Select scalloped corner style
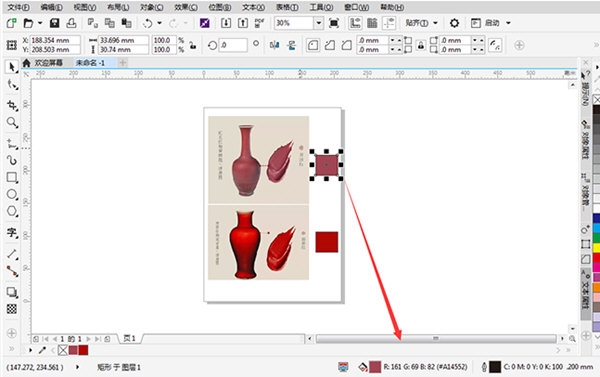 (x=330, y=46)
